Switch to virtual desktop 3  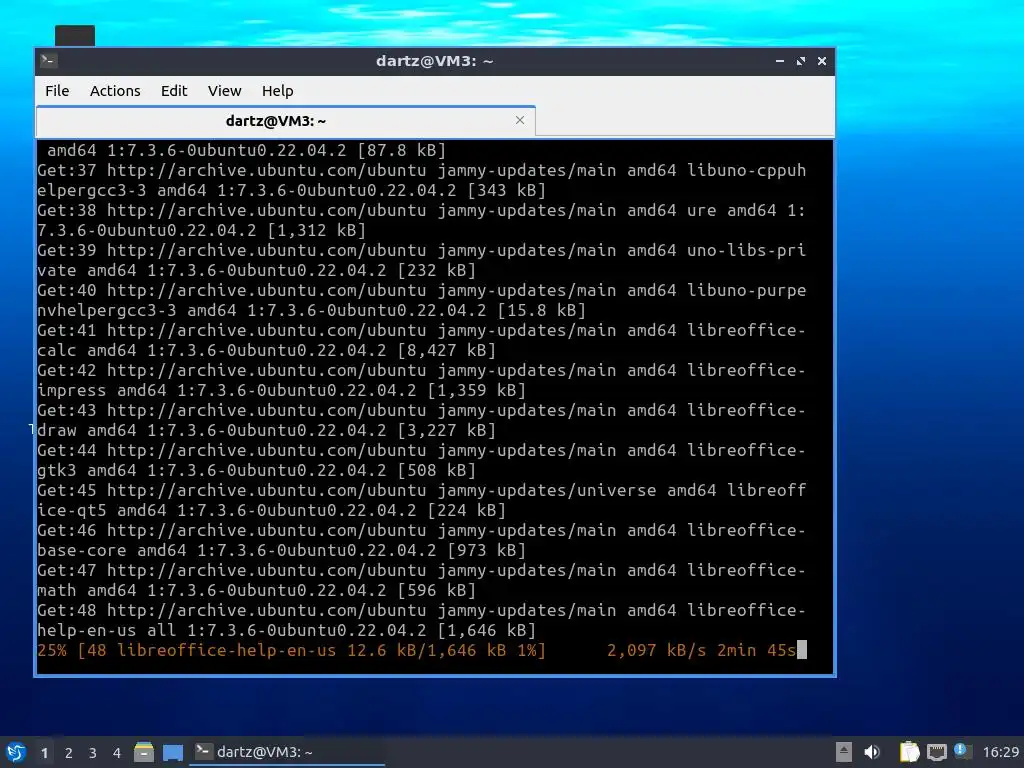pyautogui.click(x=93, y=753)
